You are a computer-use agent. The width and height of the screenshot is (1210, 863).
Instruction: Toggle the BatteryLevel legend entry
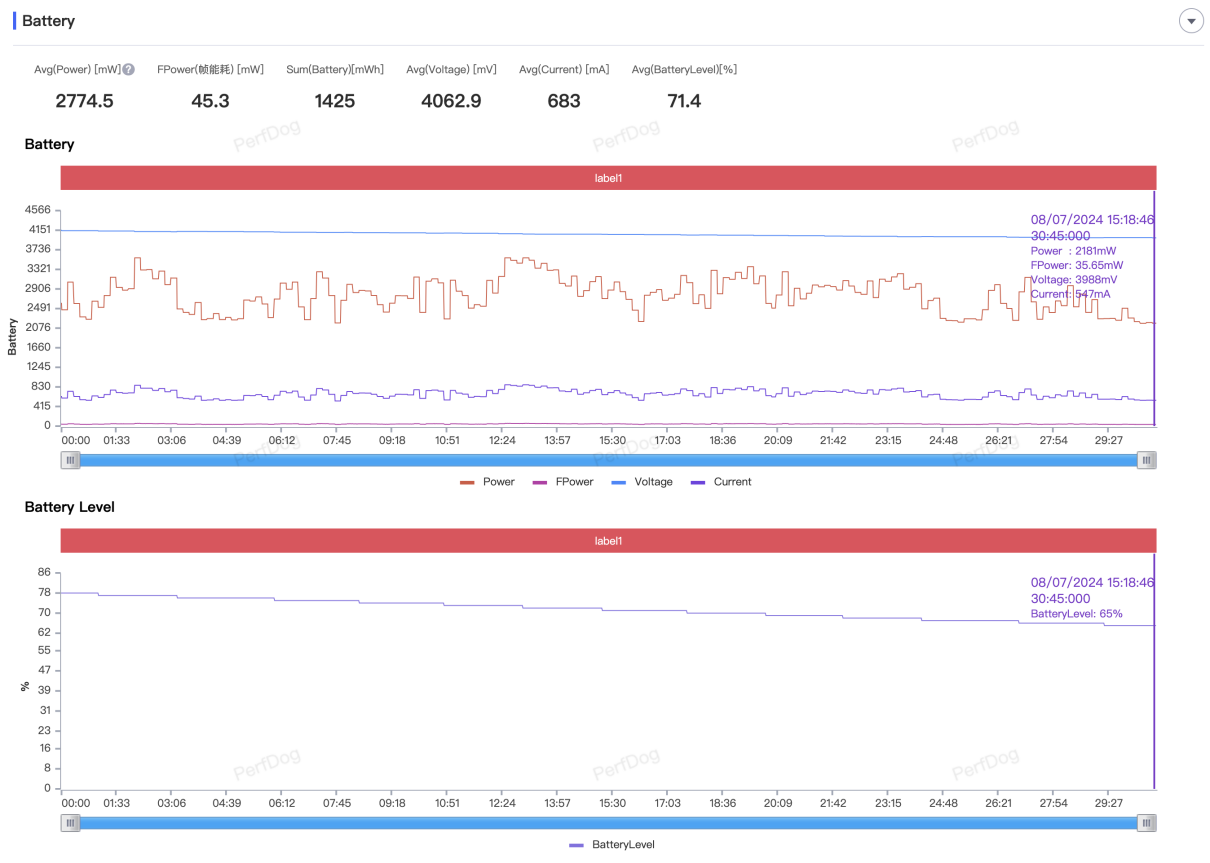[x=611, y=845]
